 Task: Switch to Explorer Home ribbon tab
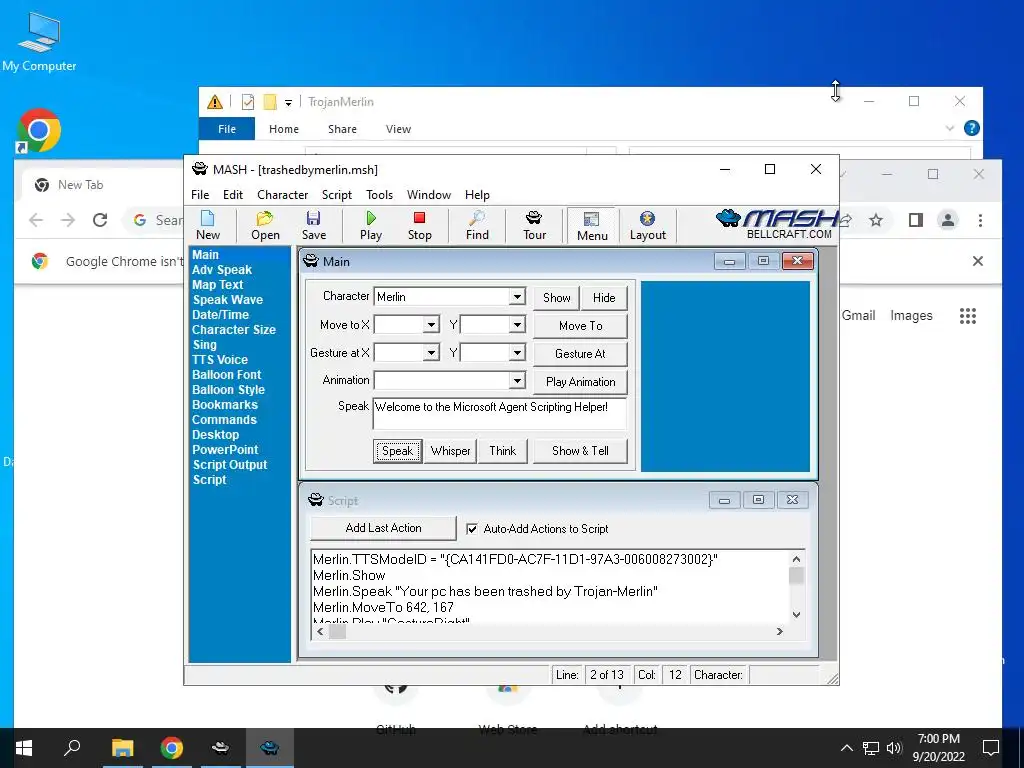pos(283,129)
